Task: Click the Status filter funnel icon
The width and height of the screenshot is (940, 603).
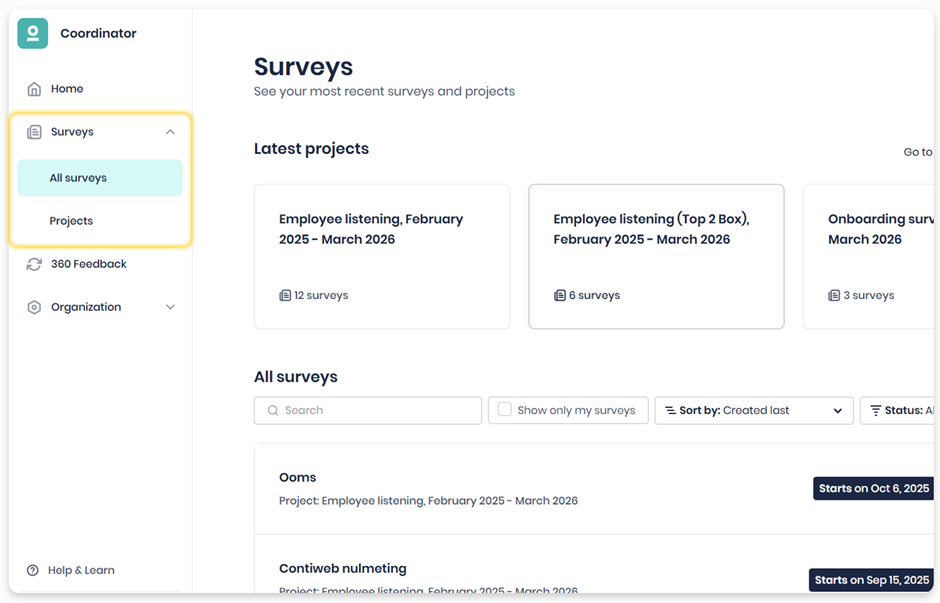Action: (876, 411)
